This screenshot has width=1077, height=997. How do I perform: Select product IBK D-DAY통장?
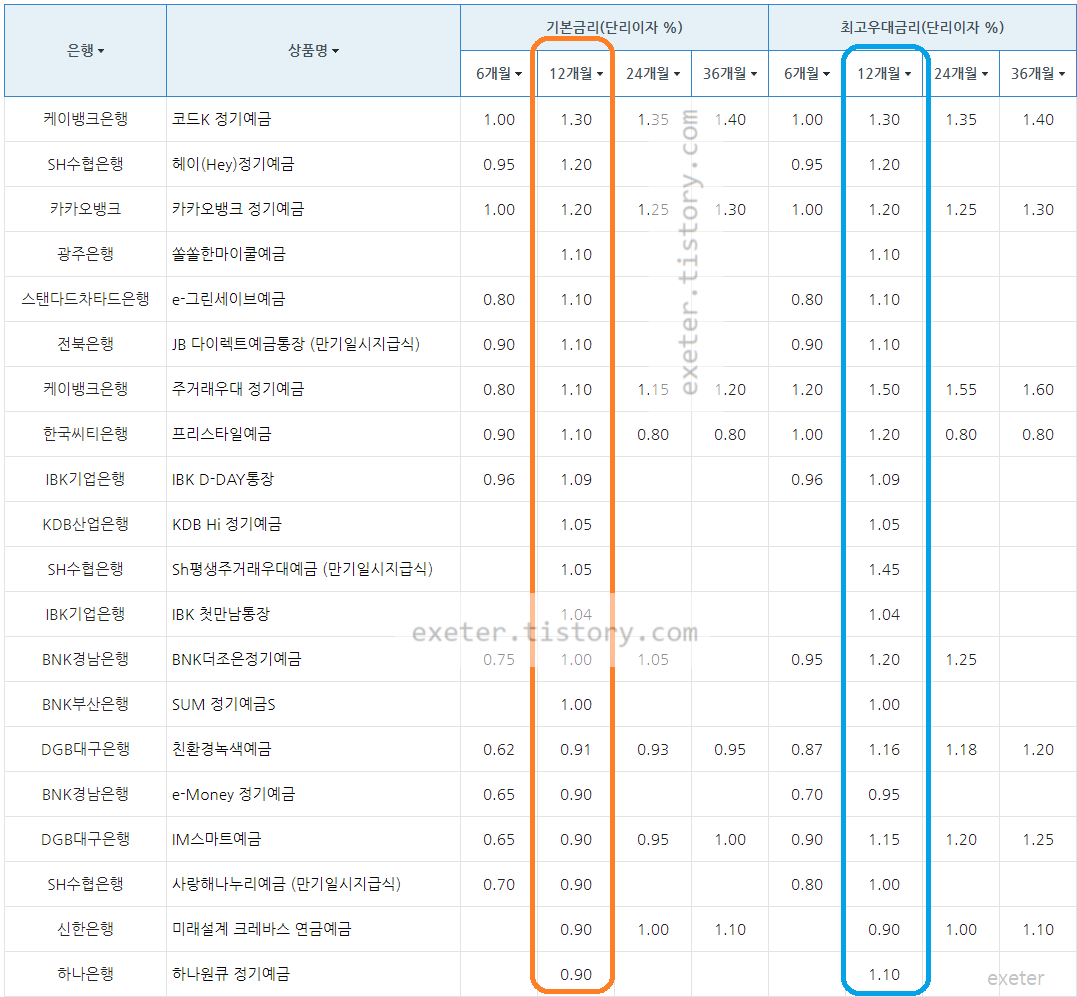click(223, 479)
